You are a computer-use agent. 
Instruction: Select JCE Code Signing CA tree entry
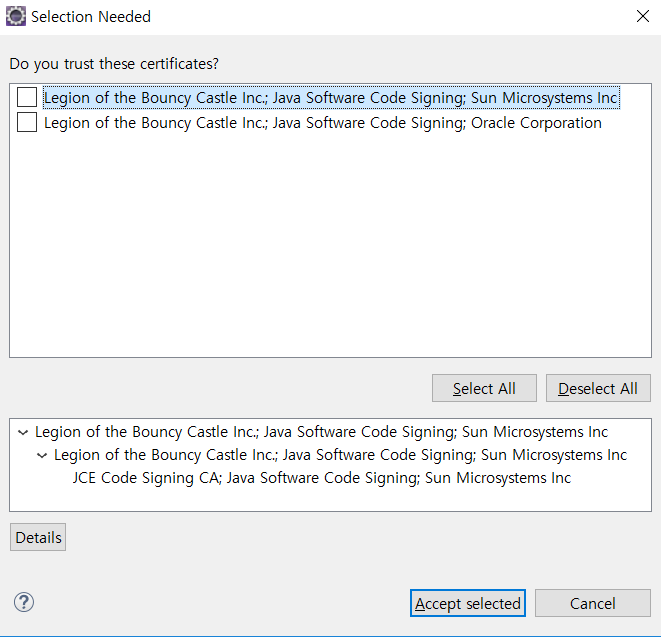(322, 478)
